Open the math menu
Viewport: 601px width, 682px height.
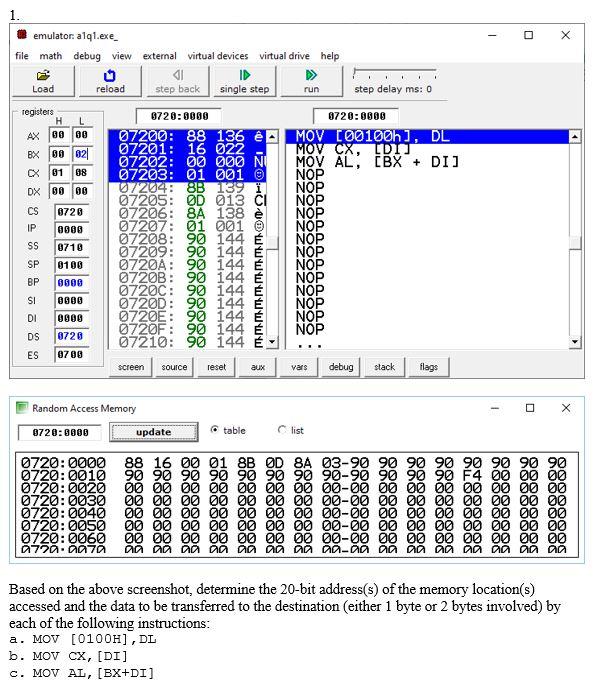tap(50, 56)
